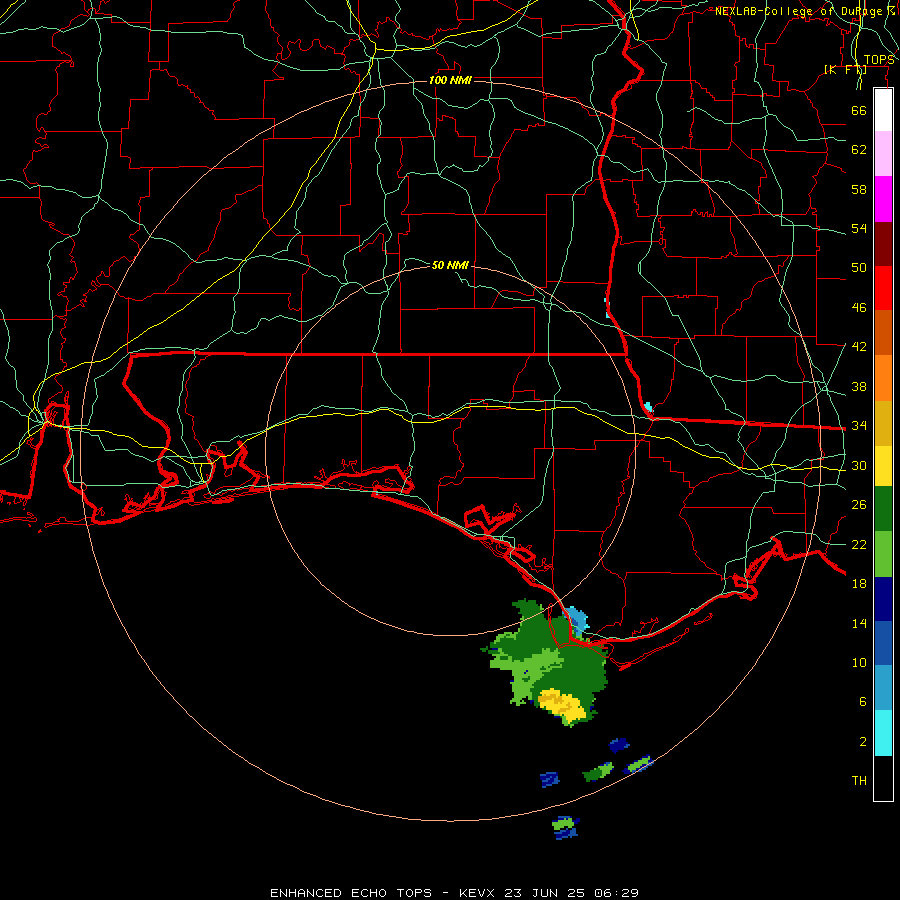Click the "KEVX" radar site identifier
Screen dimensions: 900x900
476,893
